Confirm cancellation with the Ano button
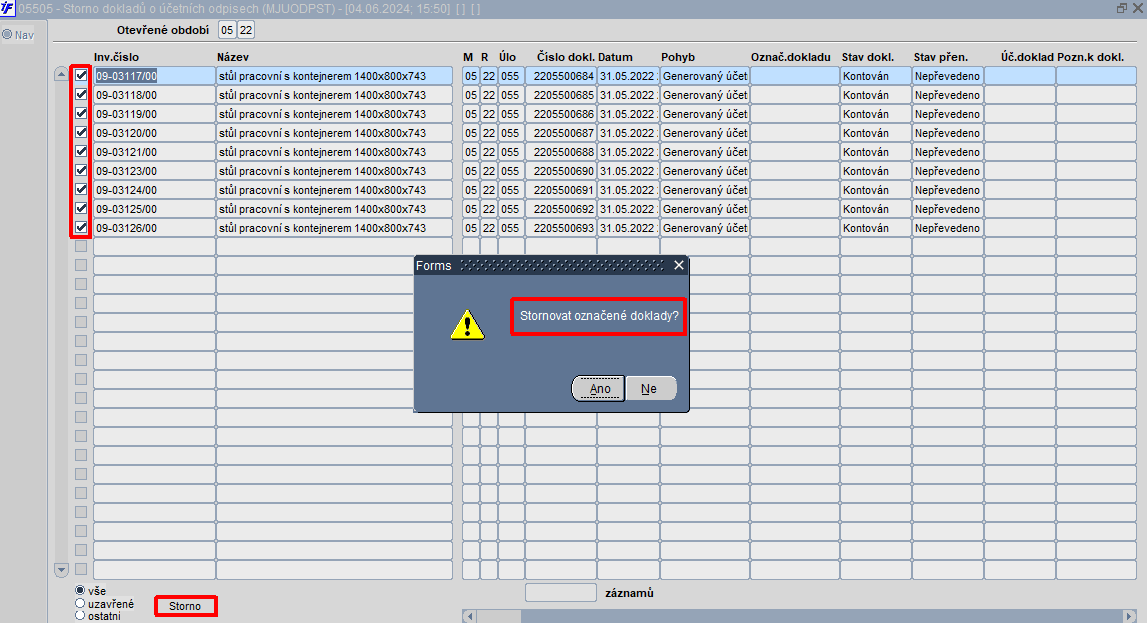The image size is (1147, 623). (598, 388)
